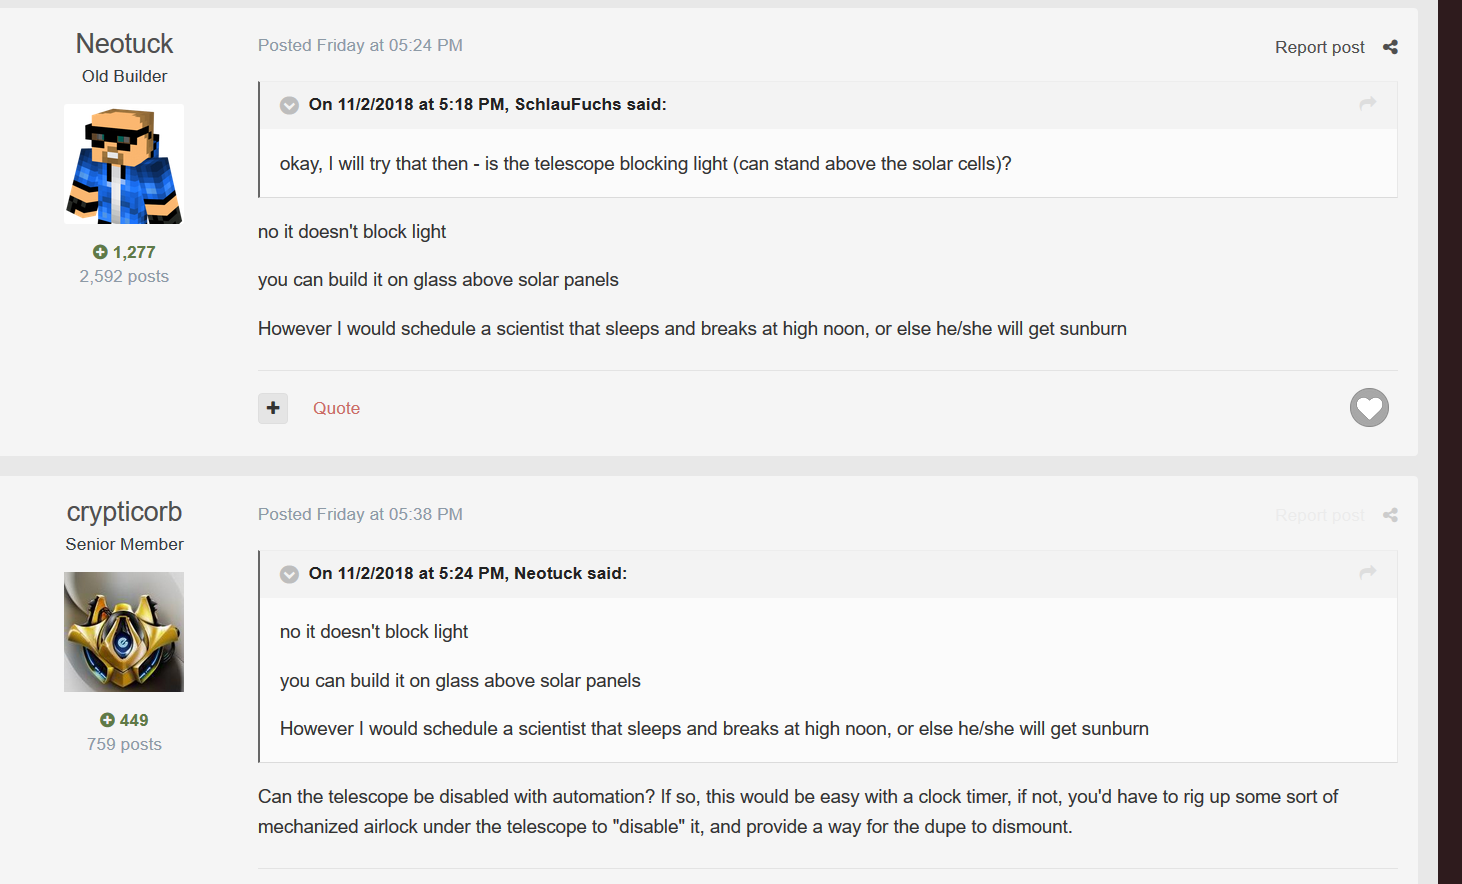Like Neotuck's post with heart icon
The image size is (1462, 884).
1369,408
